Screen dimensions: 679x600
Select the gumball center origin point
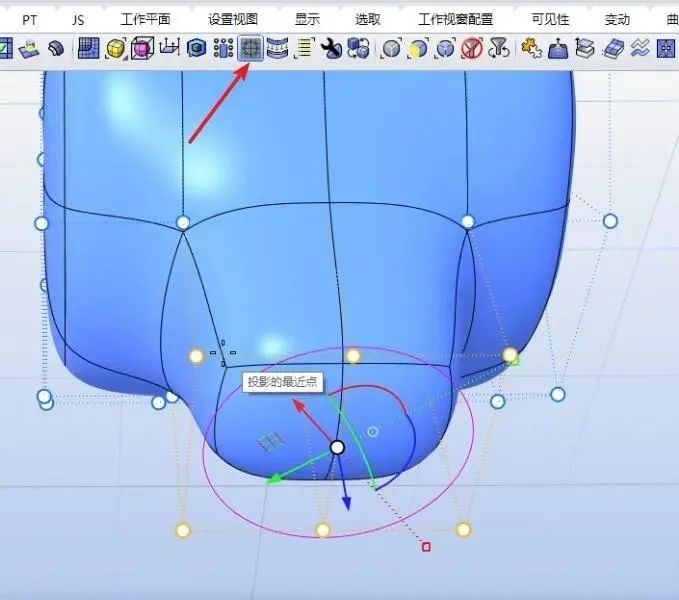tap(337, 447)
